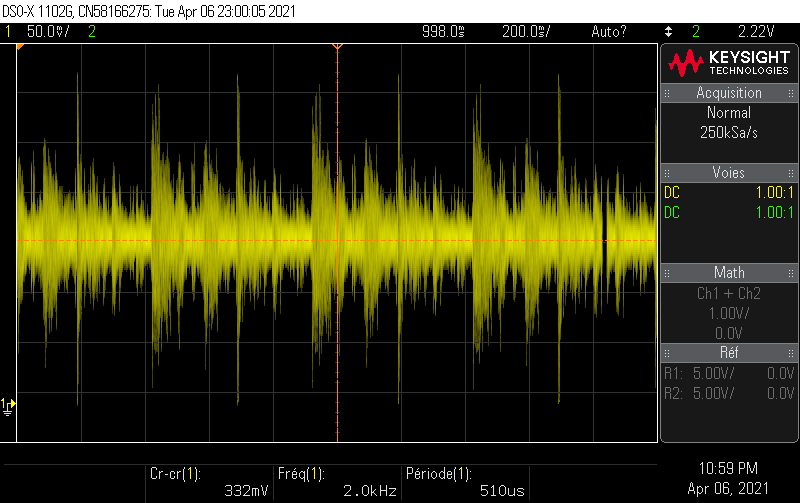Select the channel 2 indicator in top bar
The width and height of the screenshot is (800, 503).
[92, 32]
